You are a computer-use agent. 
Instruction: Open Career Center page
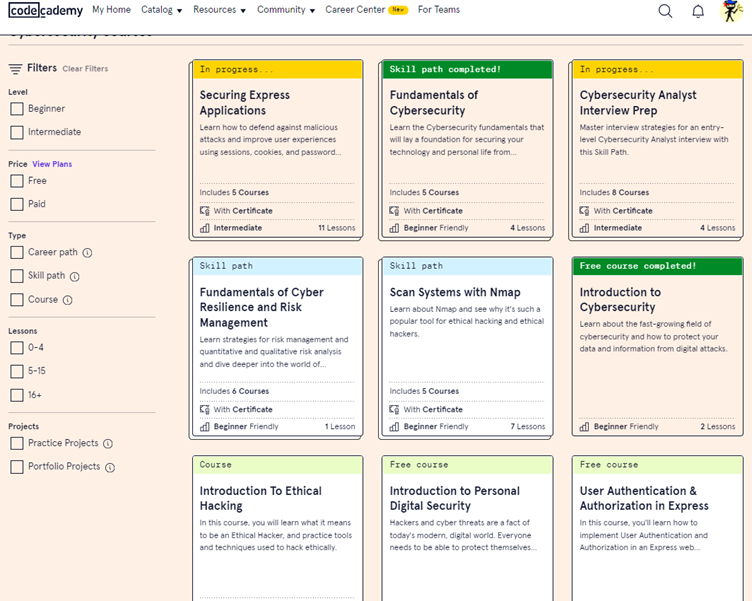[355, 10]
